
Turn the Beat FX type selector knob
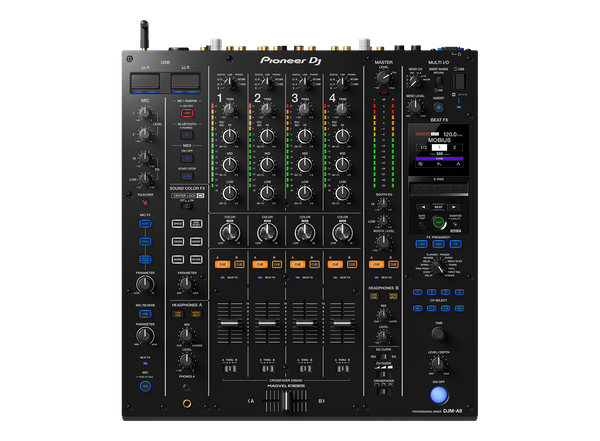(x=439, y=267)
